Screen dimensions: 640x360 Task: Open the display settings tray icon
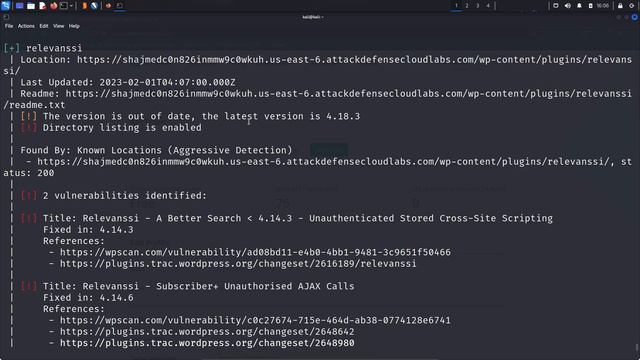556,6
